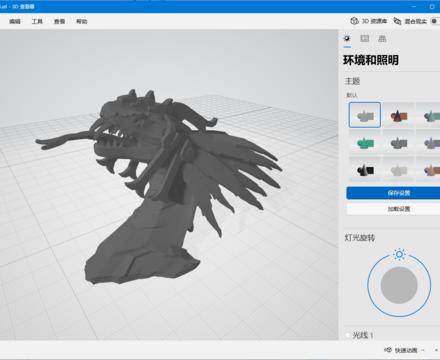
Task: Click the sun handle on the light rotation dial
Action: [399, 255]
